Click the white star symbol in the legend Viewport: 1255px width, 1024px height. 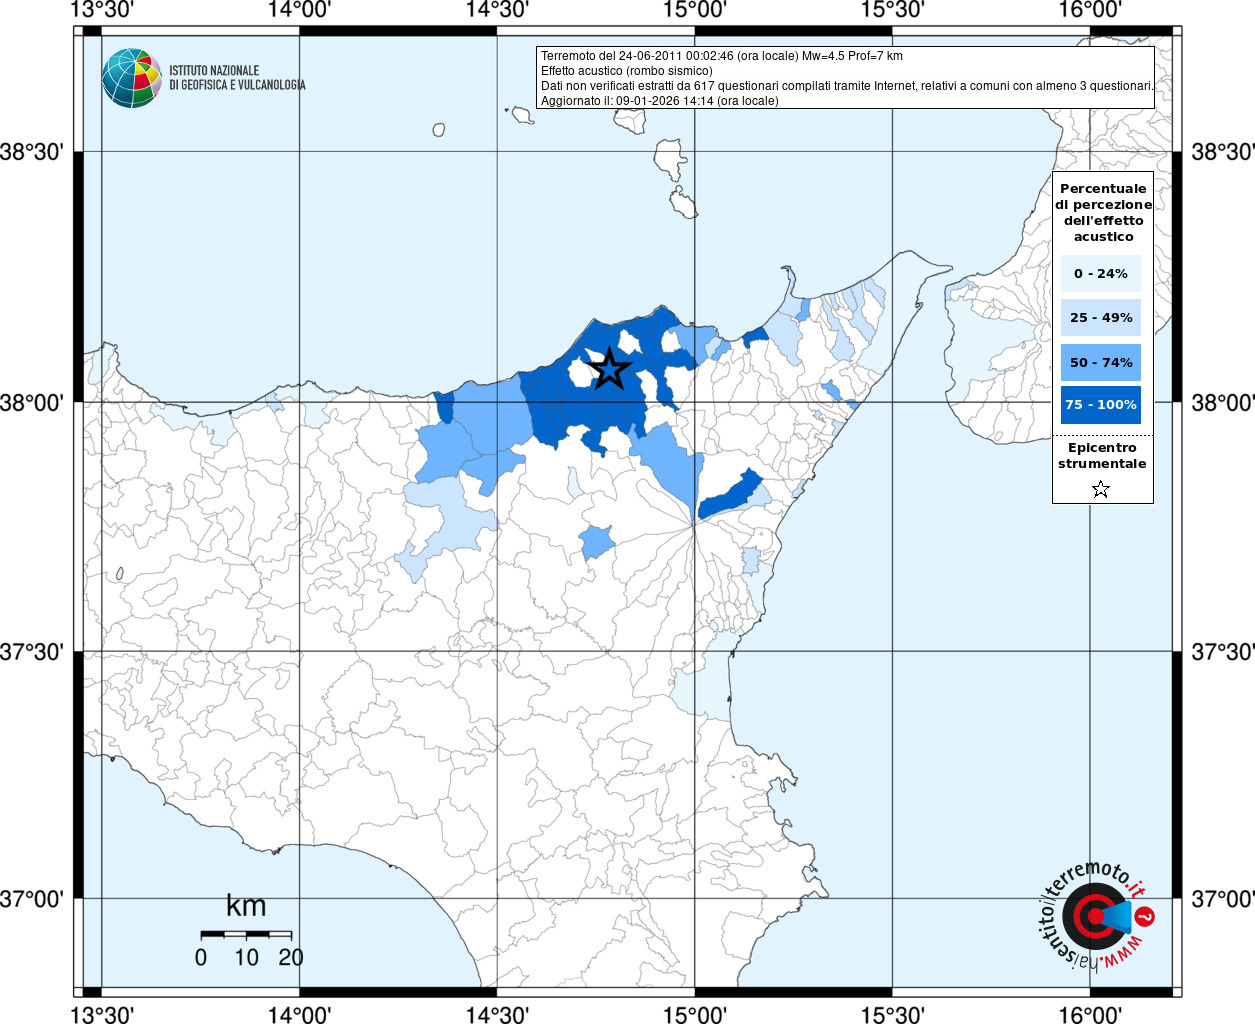pyautogui.click(x=1101, y=489)
